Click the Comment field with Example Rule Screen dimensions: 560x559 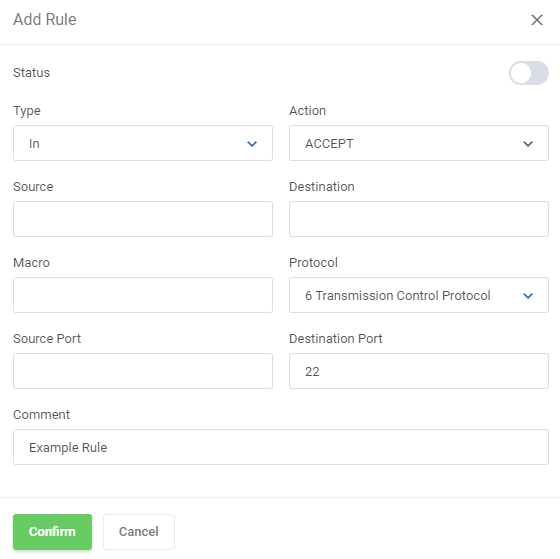[x=281, y=447]
